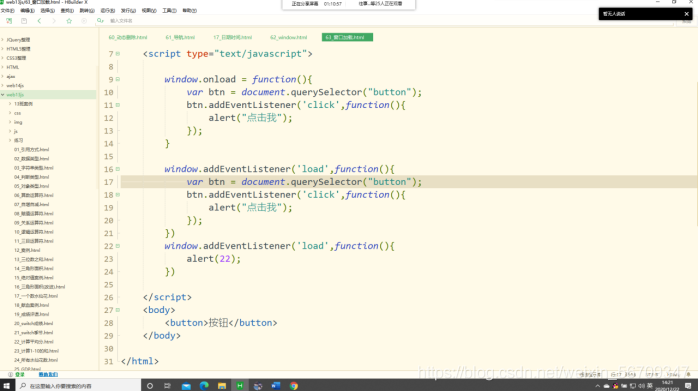
Task: Open the Mail app on taskbar
Action: (186, 386)
